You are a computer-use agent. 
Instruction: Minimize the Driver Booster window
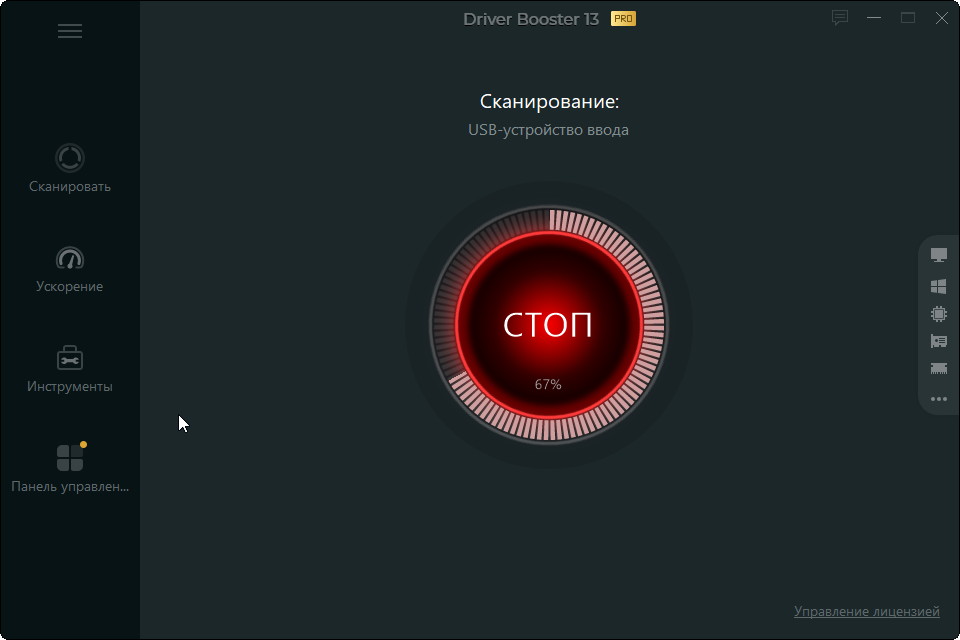[875, 18]
